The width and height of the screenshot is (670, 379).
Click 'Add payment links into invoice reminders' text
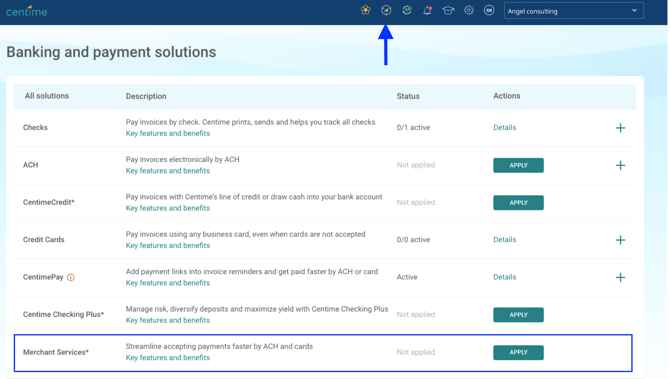coord(252,272)
